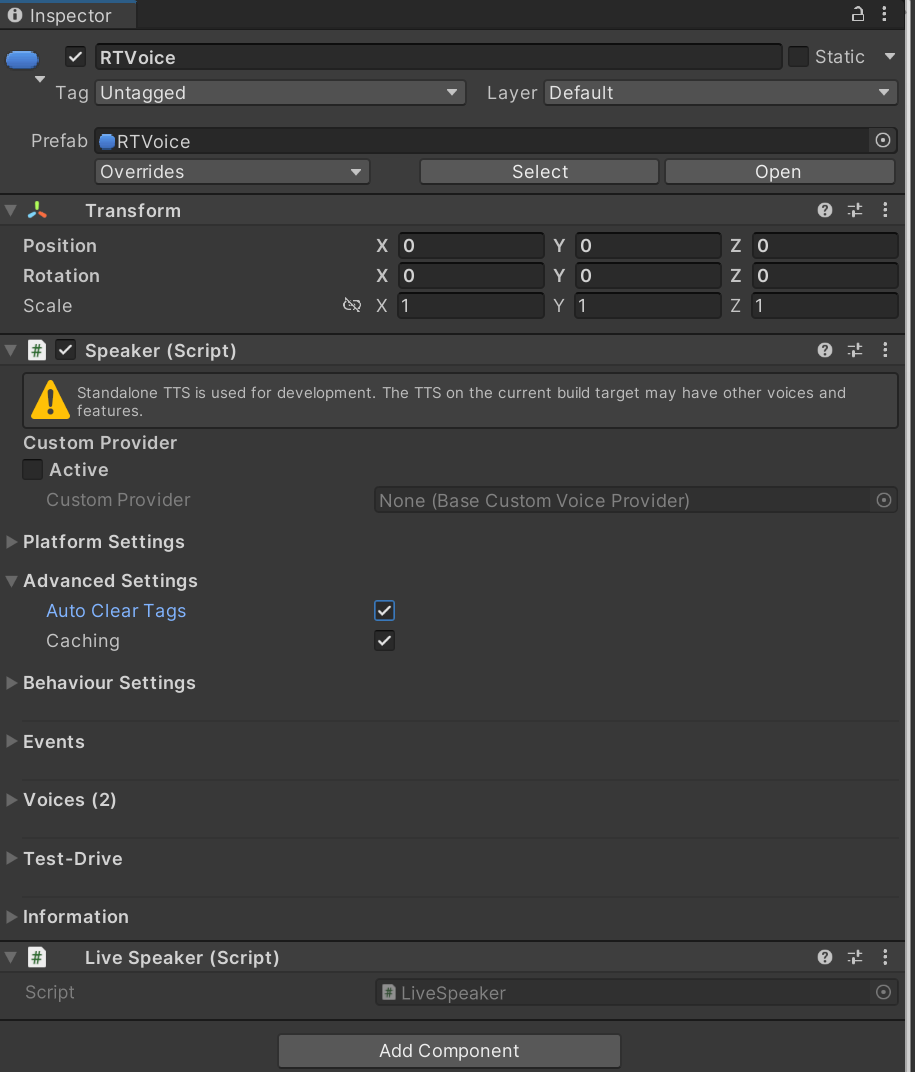The image size is (915, 1072).
Task: Open Live Speaker three-dot menu
Action: point(885,957)
